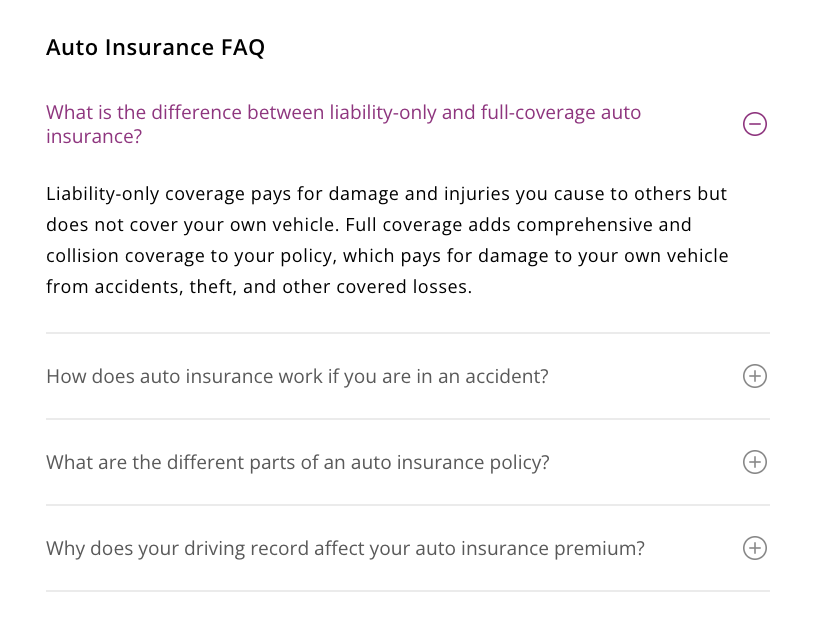Click plus icon for policy parts question
Image resolution: width=836 pixels, height=635 pixels.
click(755, 462)
